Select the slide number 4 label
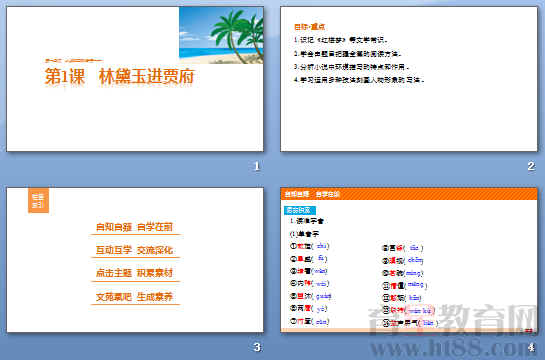 pyautogui.click(x=531, y=347)
